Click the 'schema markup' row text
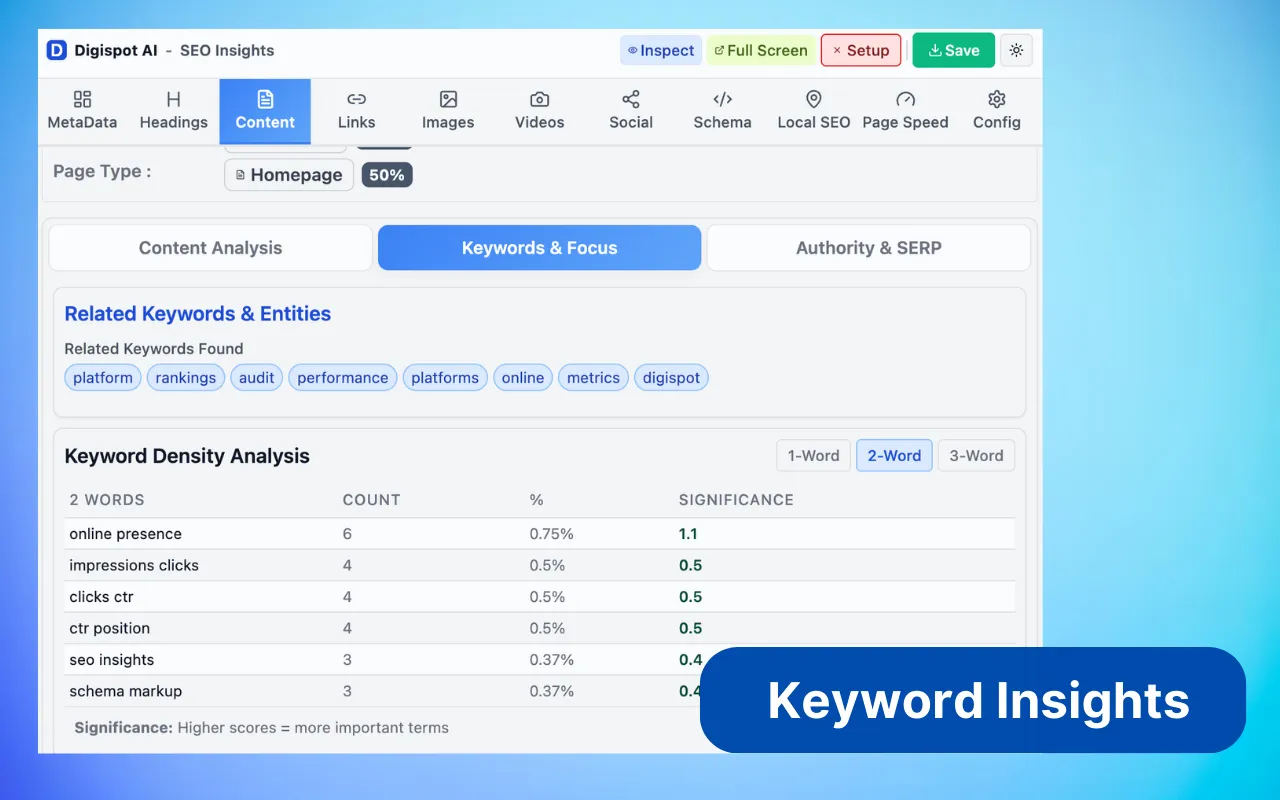Image resolution: width=1280 pixels, height=800 pixels. tap(126, 691)
